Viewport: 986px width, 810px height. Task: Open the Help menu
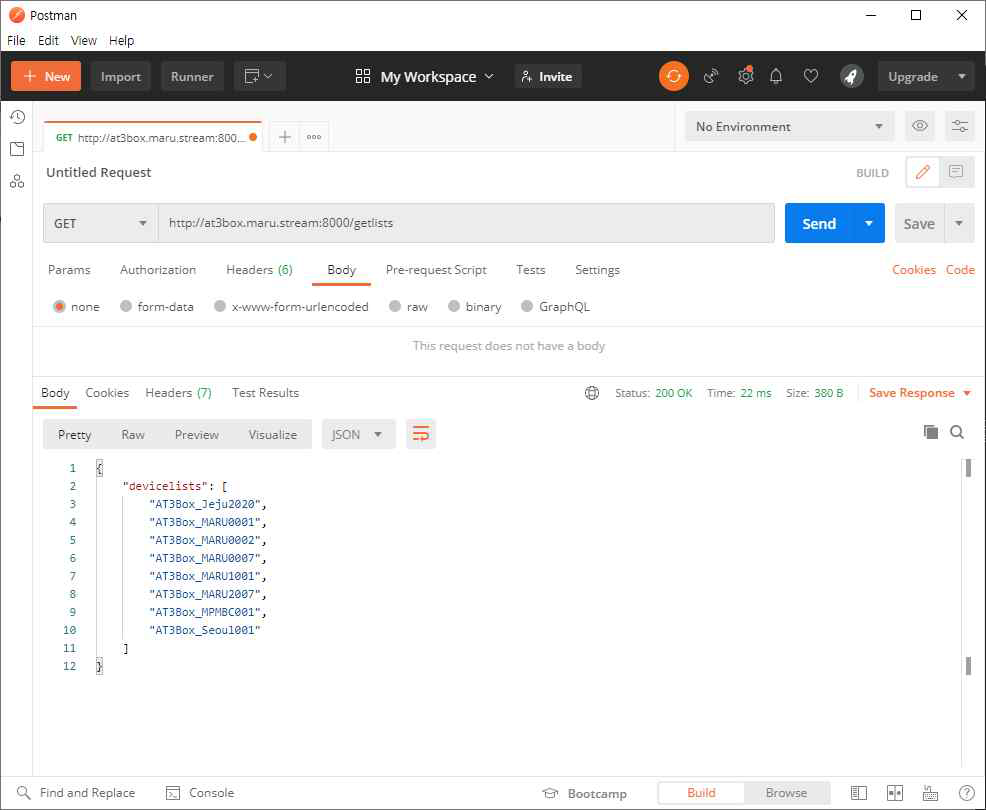(121, 41)
